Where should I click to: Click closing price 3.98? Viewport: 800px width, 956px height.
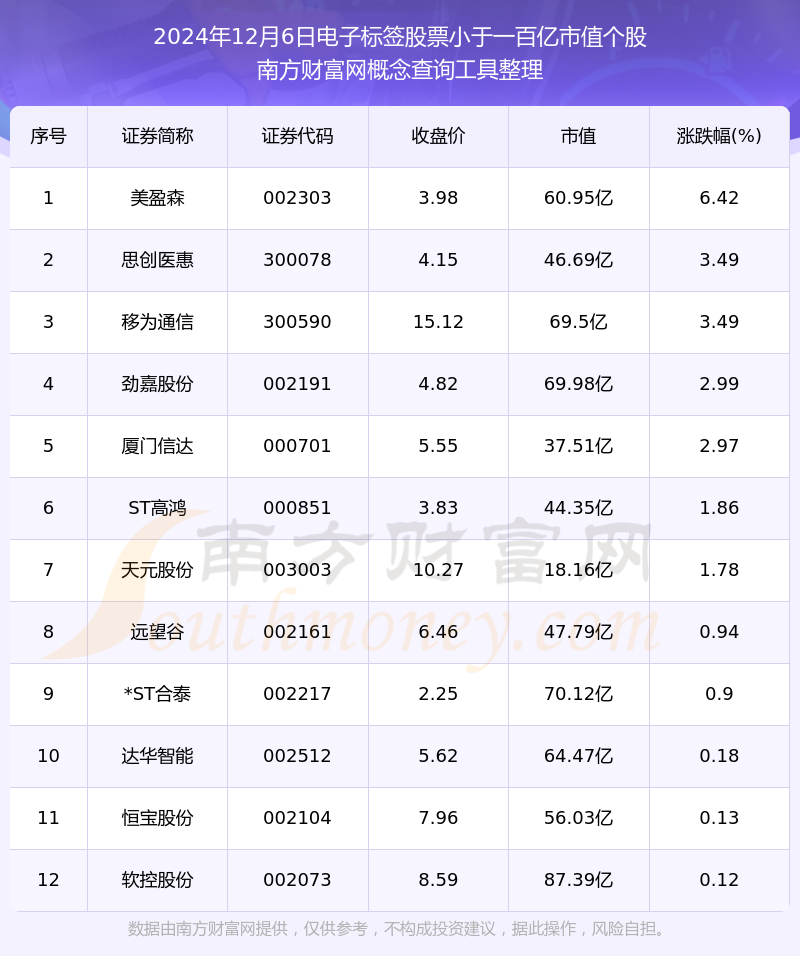pyautogui.click(x=438, y=198)
